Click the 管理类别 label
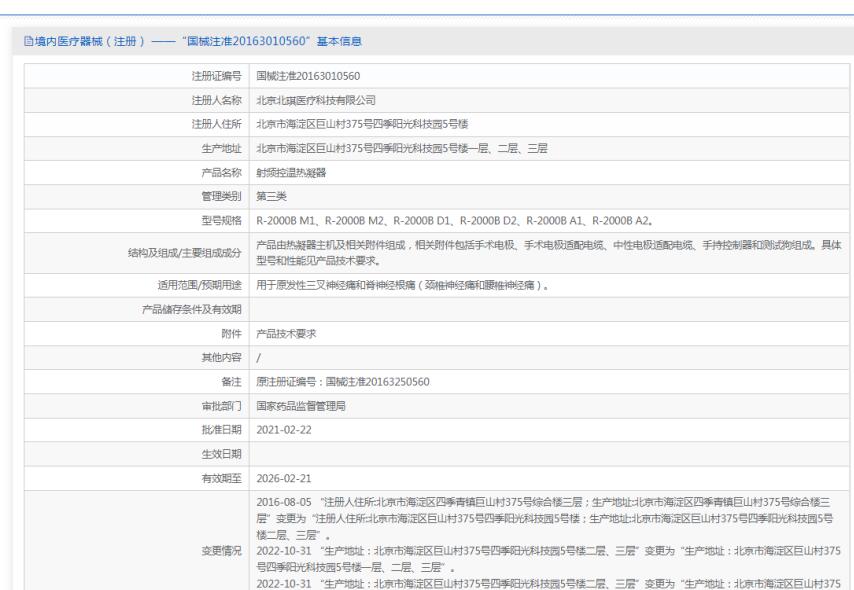 coord(221,196)
